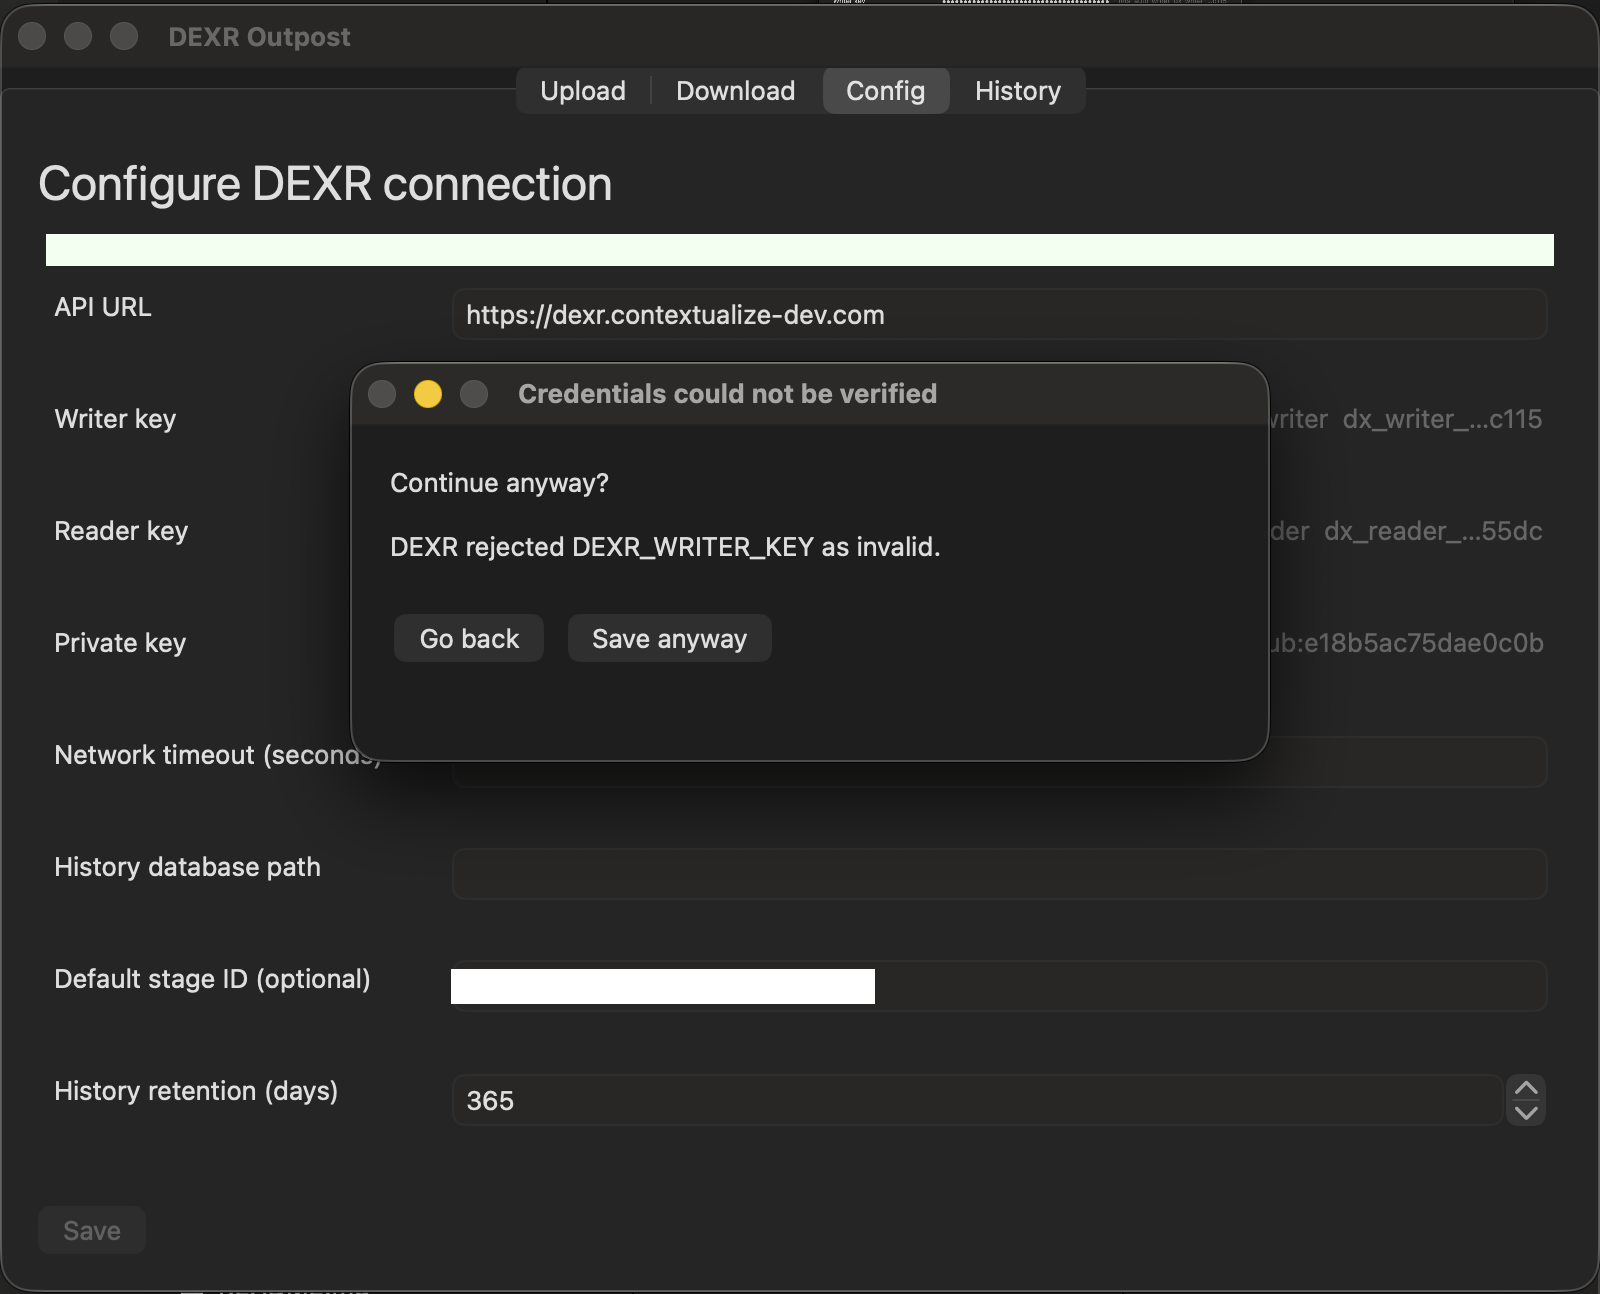
Task: Minimize the credentials dialog with yellow button
Action: 428,394
